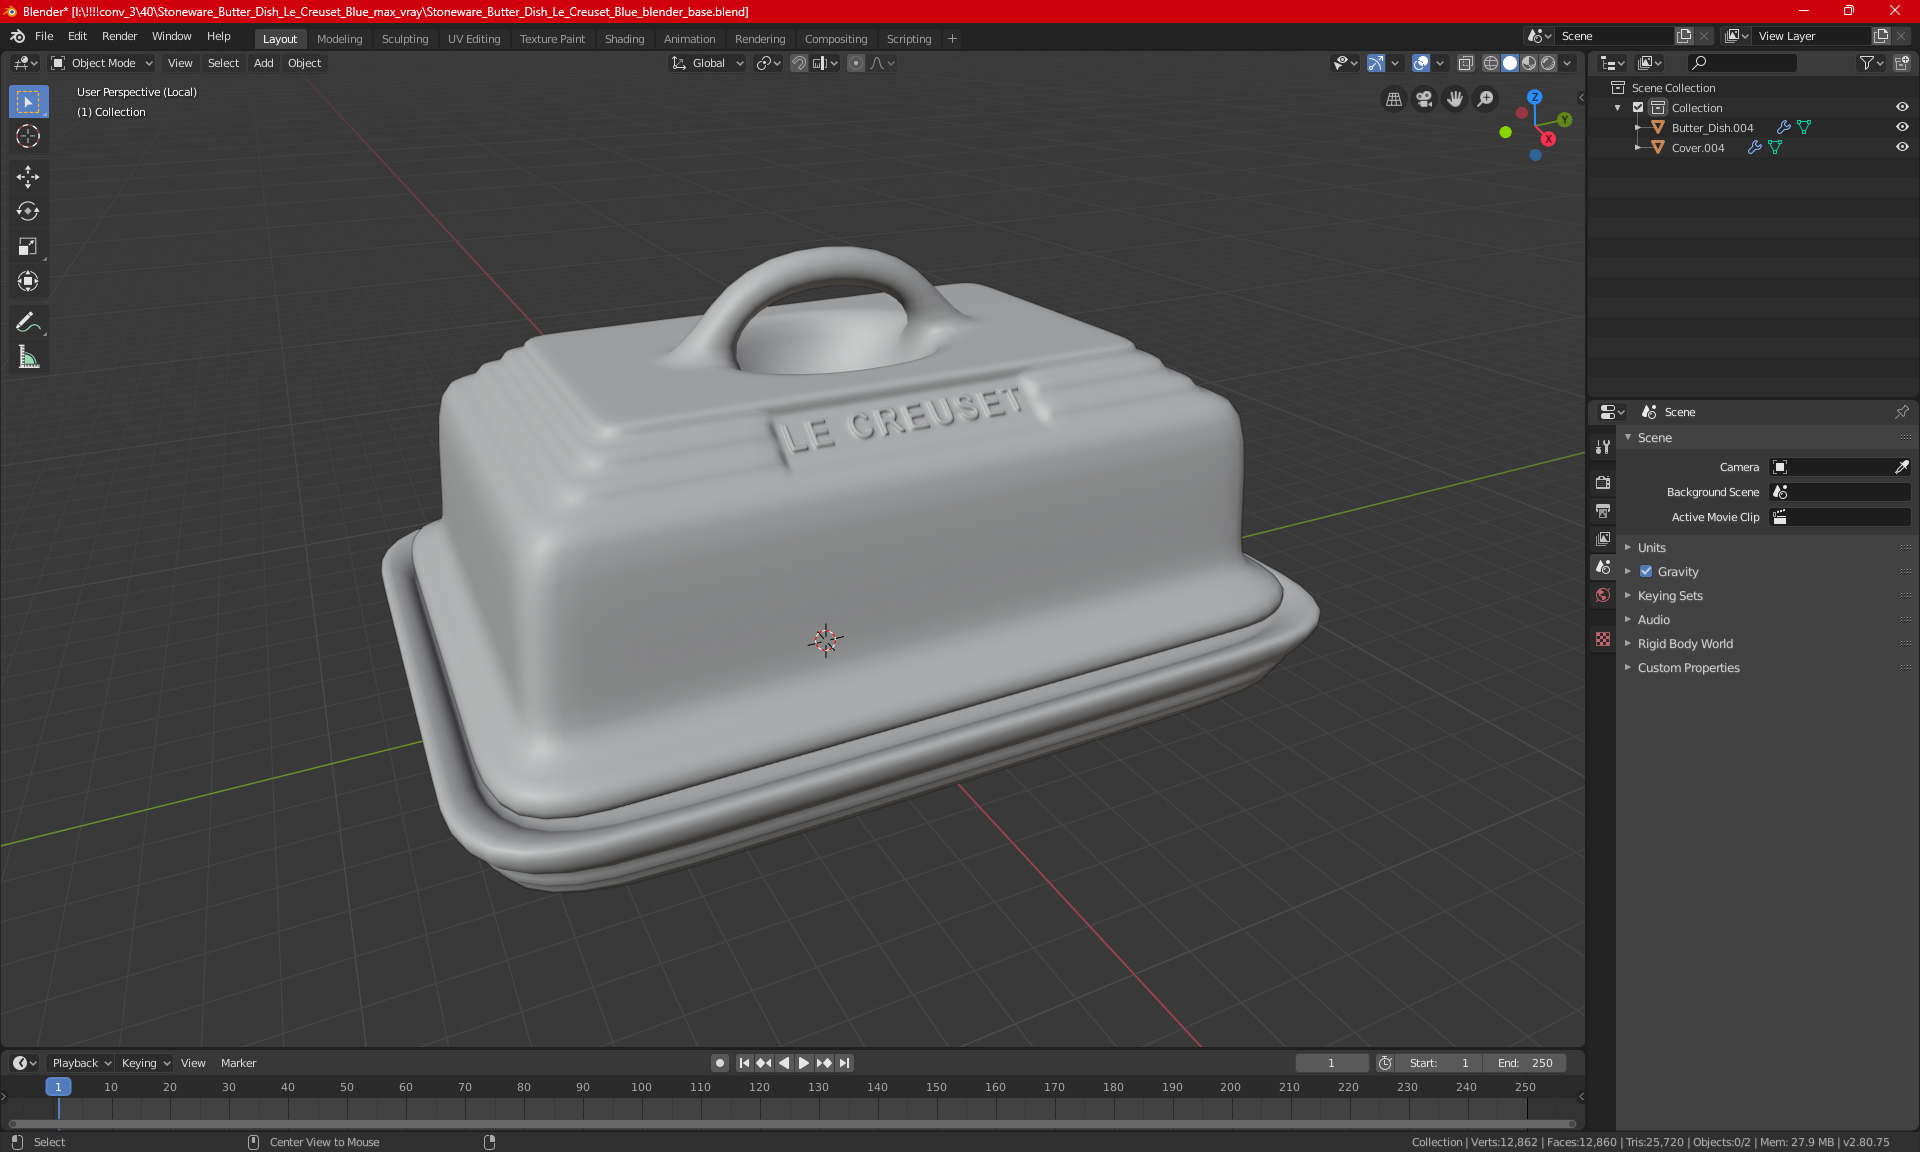Open the View Layer properties tab
Screen dimensions: 1920x1152
click(1603, 539)
